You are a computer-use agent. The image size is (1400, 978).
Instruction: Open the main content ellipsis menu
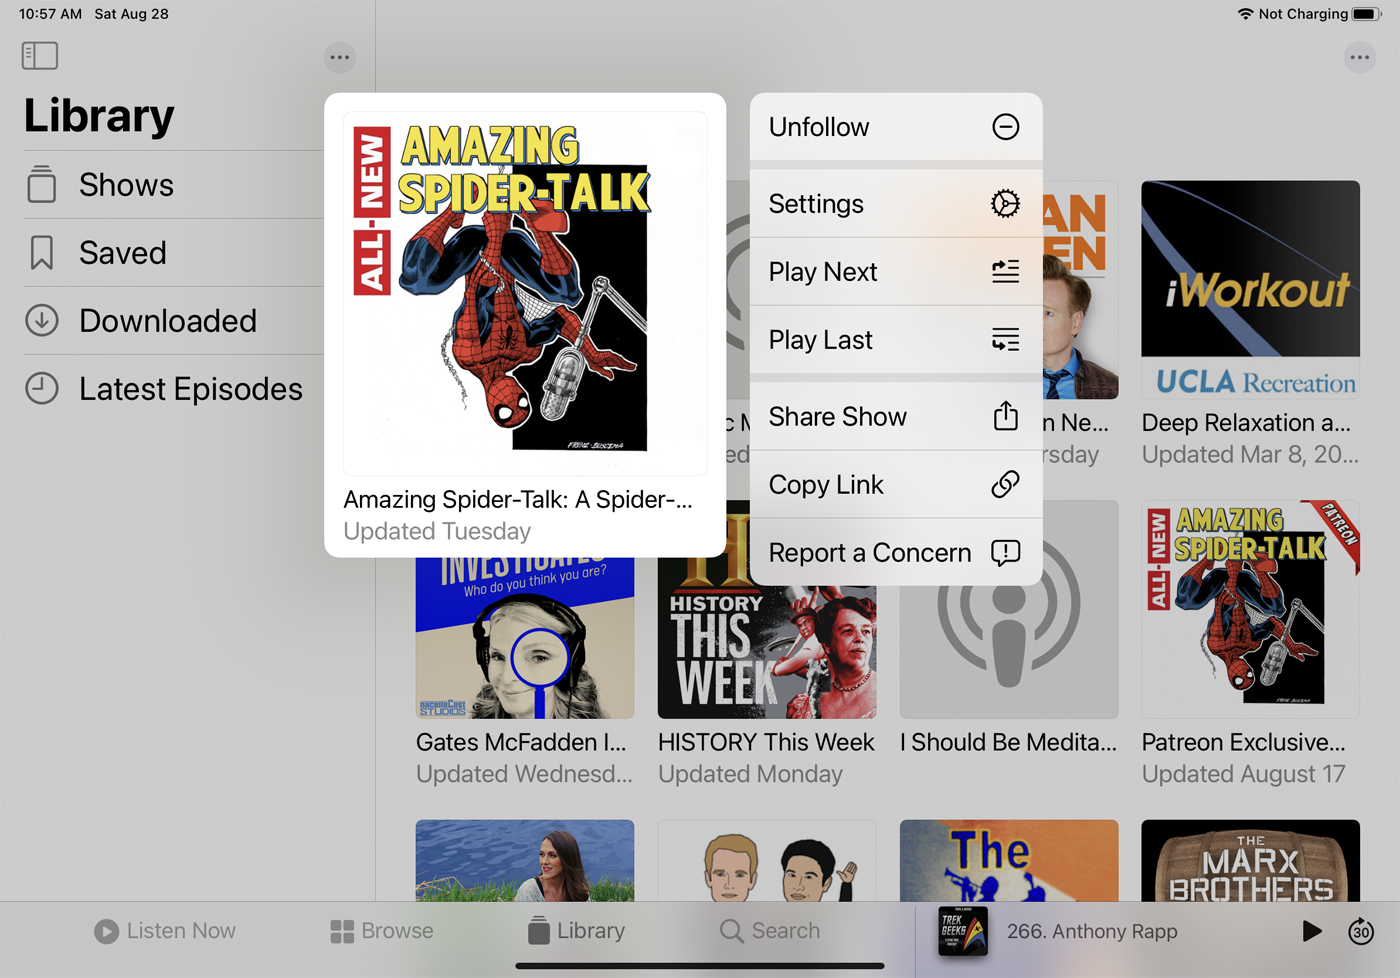point(1359,57)
